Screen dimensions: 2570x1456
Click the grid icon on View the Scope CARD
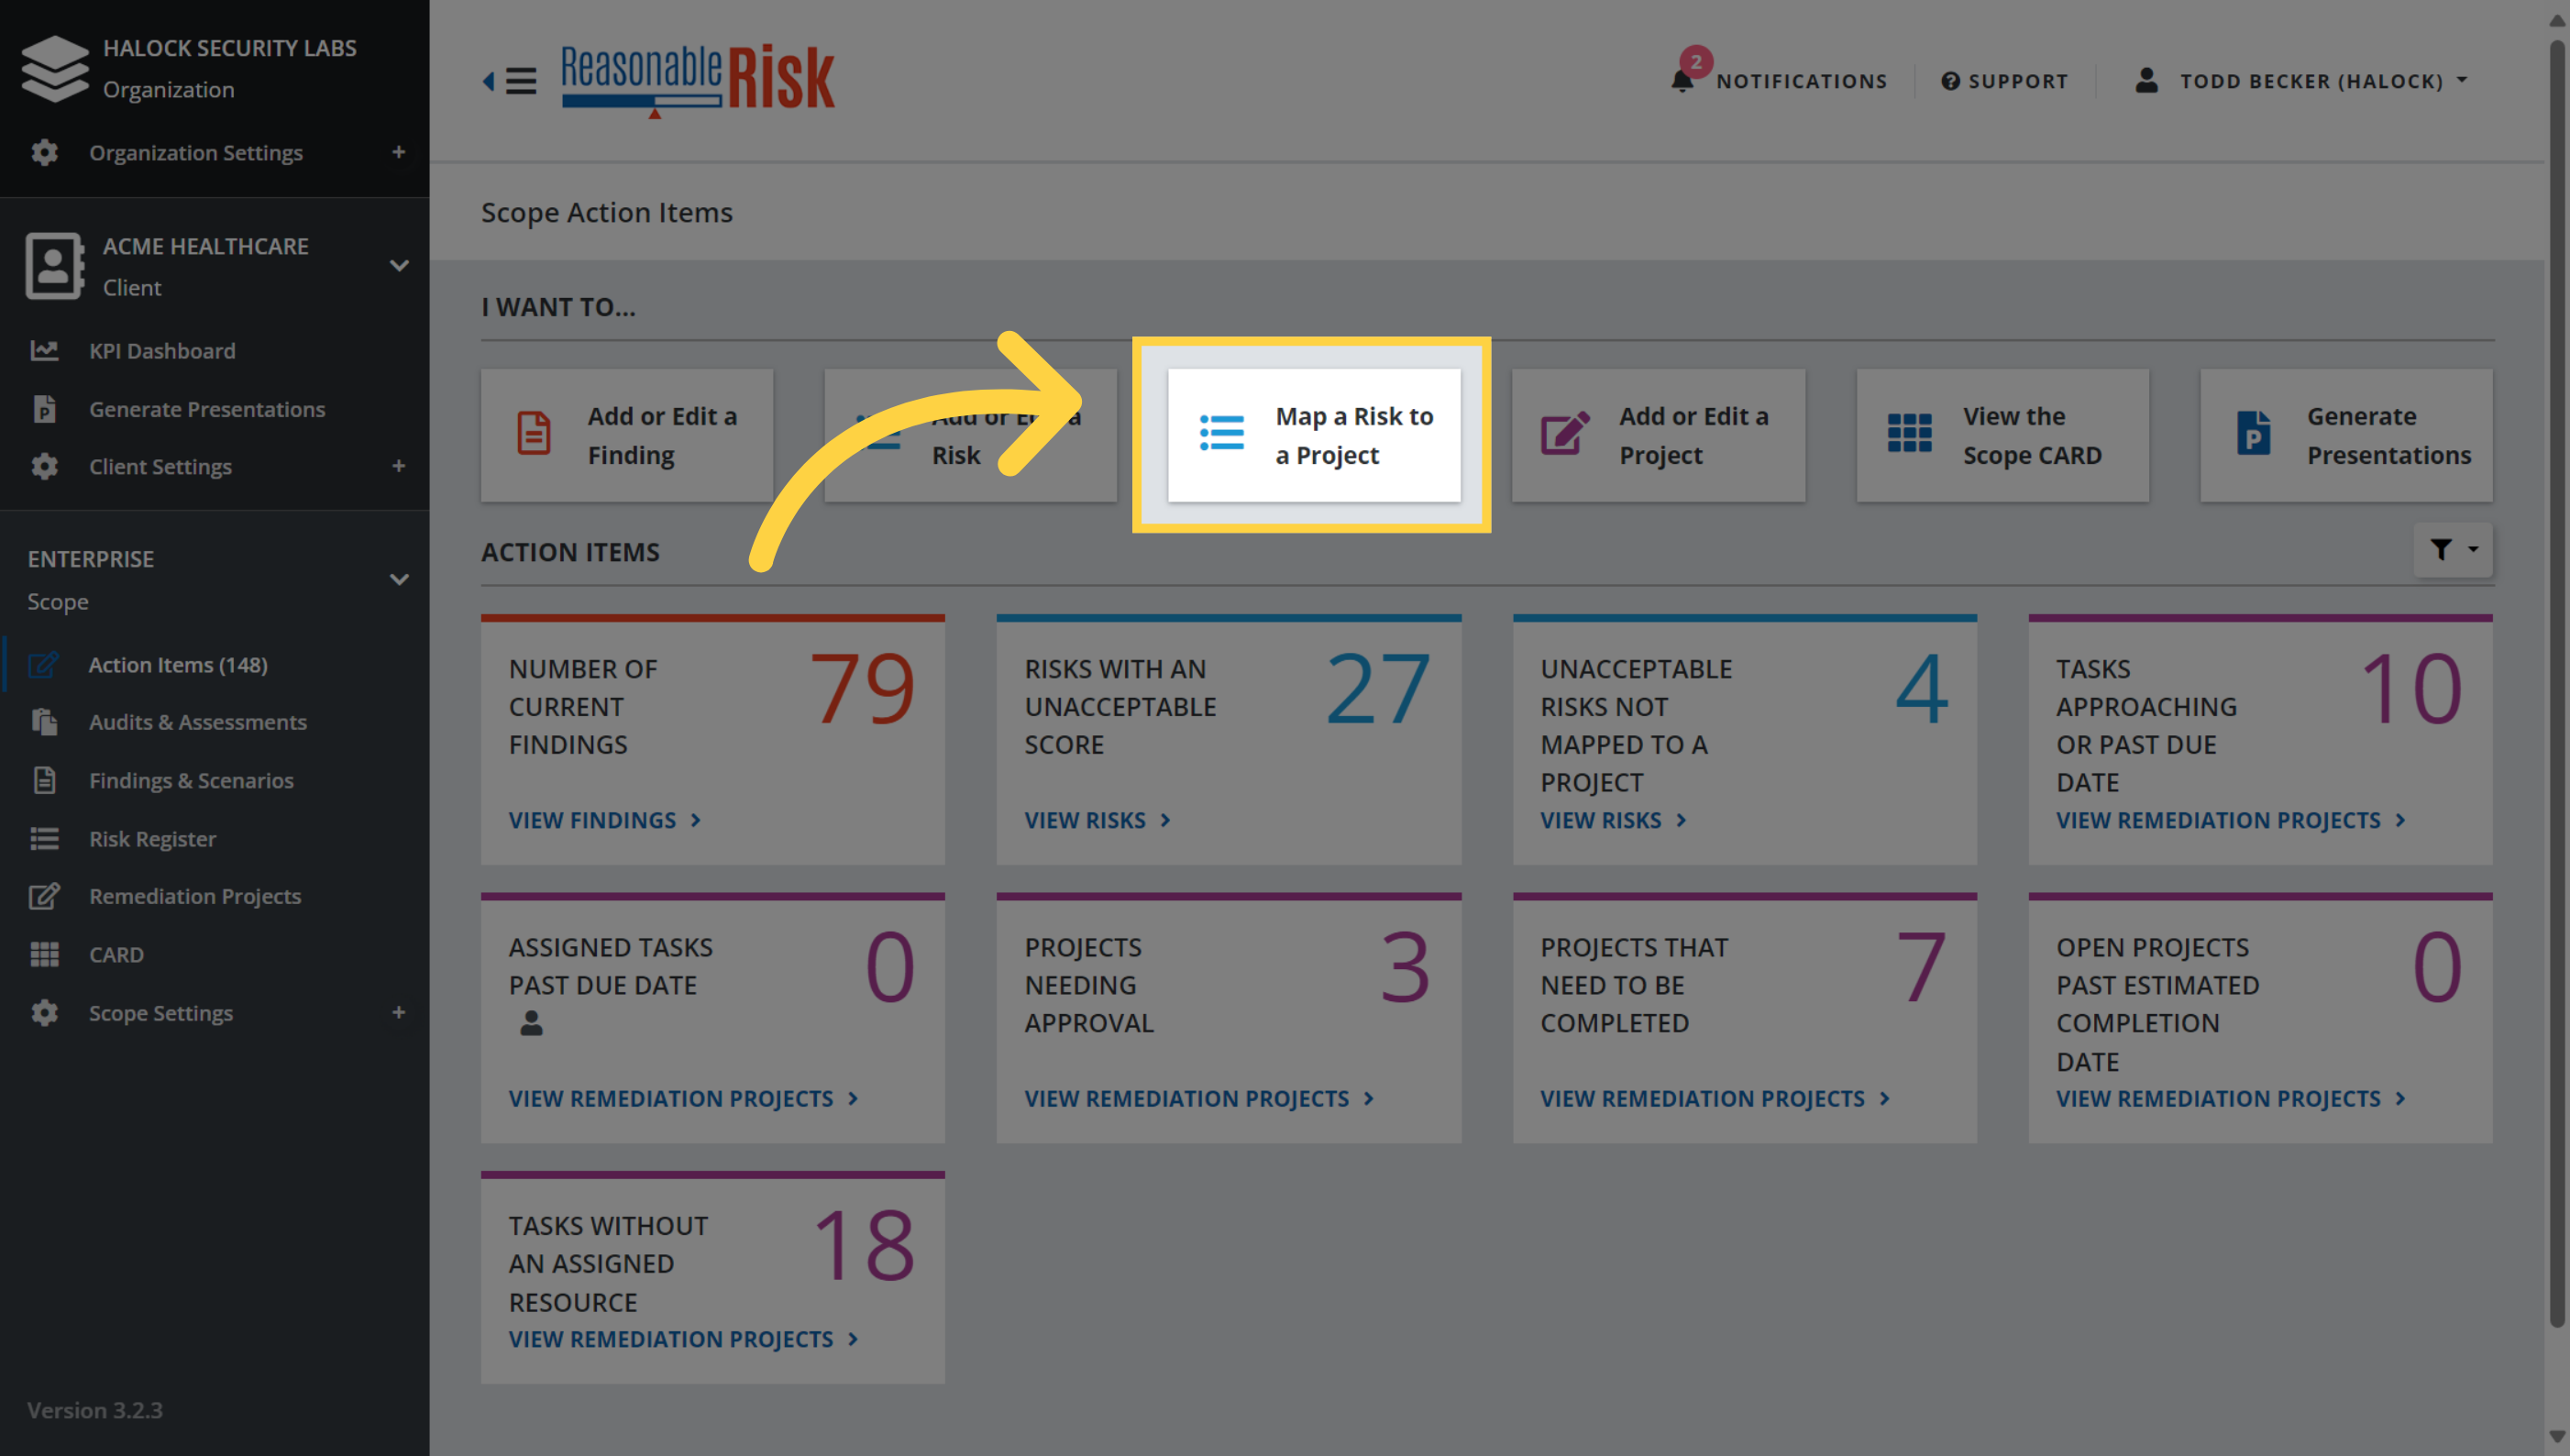pyautogui.click(x=1909, y=434)
